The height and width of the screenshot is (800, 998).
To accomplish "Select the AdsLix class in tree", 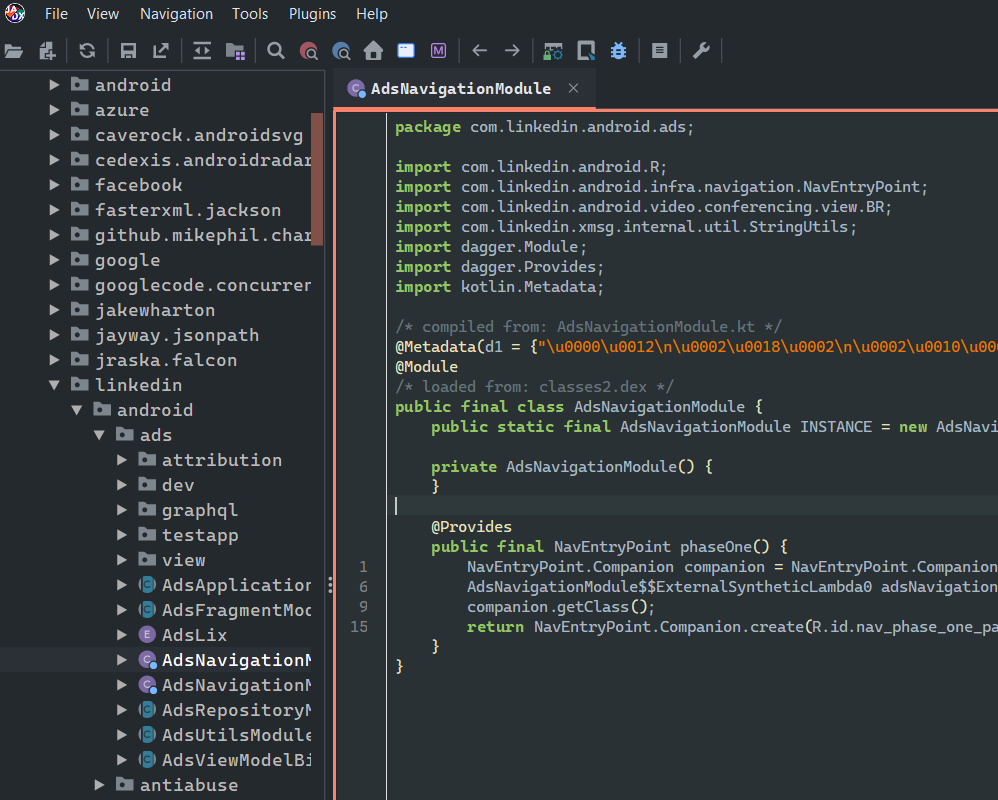I will 194,635.
